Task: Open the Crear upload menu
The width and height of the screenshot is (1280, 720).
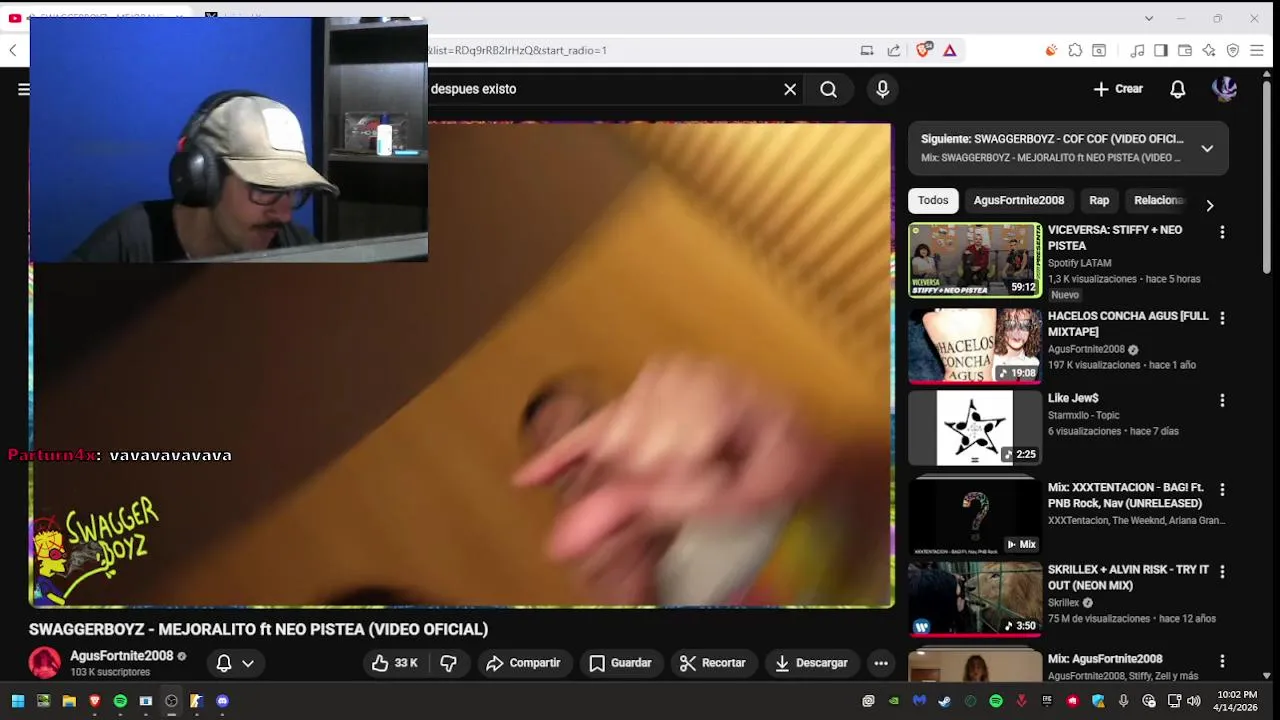Action: point(1118,89)
